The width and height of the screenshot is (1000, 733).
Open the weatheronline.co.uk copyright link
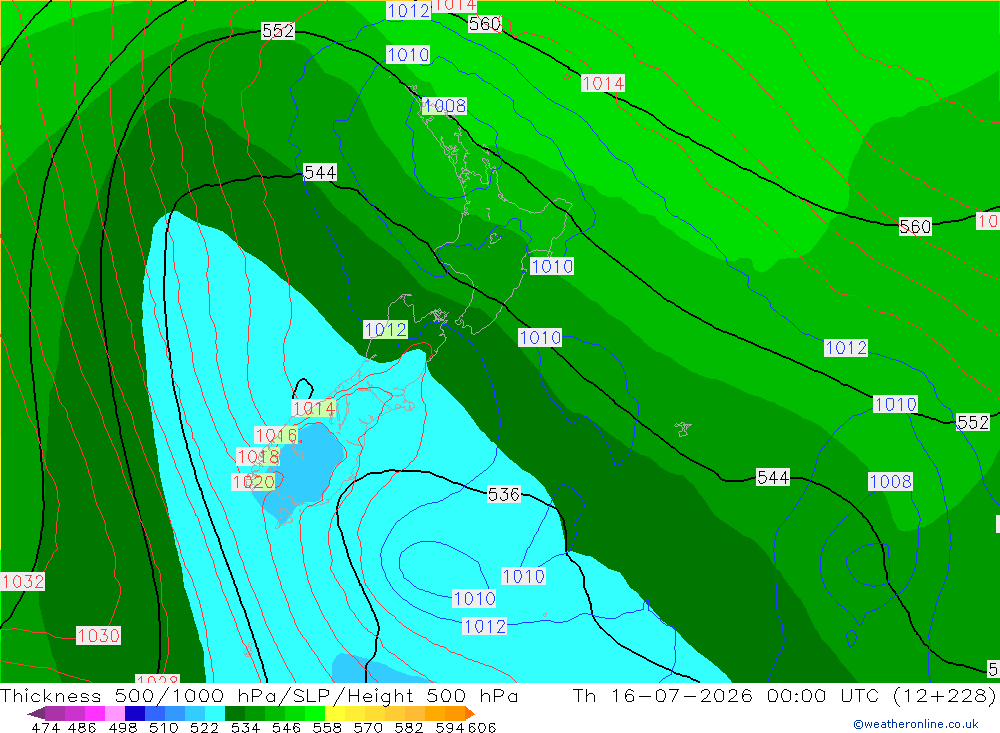pyautogui.click(x=916, y=724)
